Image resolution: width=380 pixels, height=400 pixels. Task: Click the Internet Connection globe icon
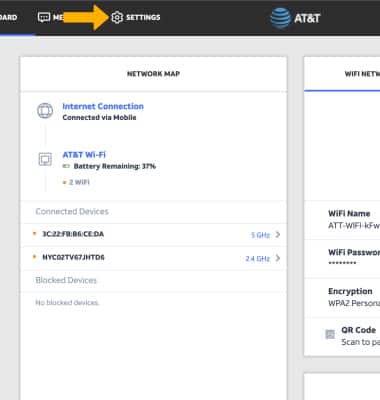pyautogui.click(x=45, y=111)
